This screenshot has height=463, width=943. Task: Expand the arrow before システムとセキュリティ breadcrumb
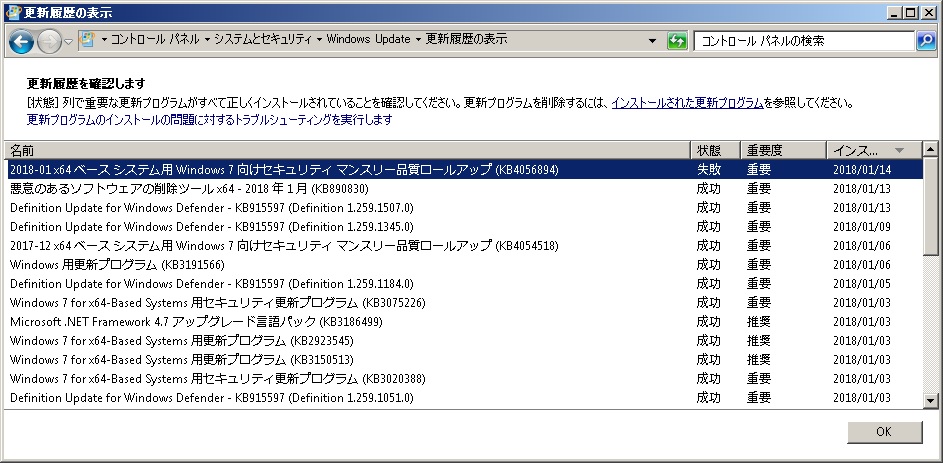[x=207, y=40]
